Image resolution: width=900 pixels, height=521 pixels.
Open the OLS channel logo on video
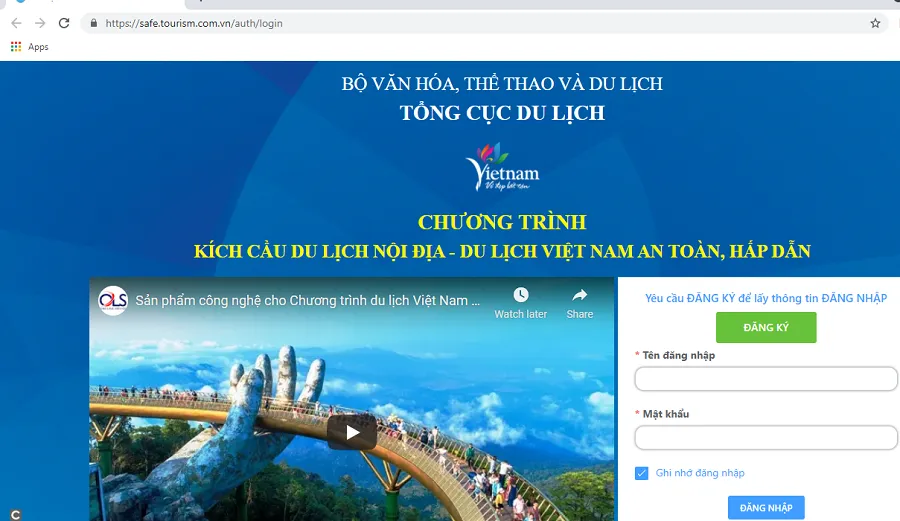click(x=113, y=300)
